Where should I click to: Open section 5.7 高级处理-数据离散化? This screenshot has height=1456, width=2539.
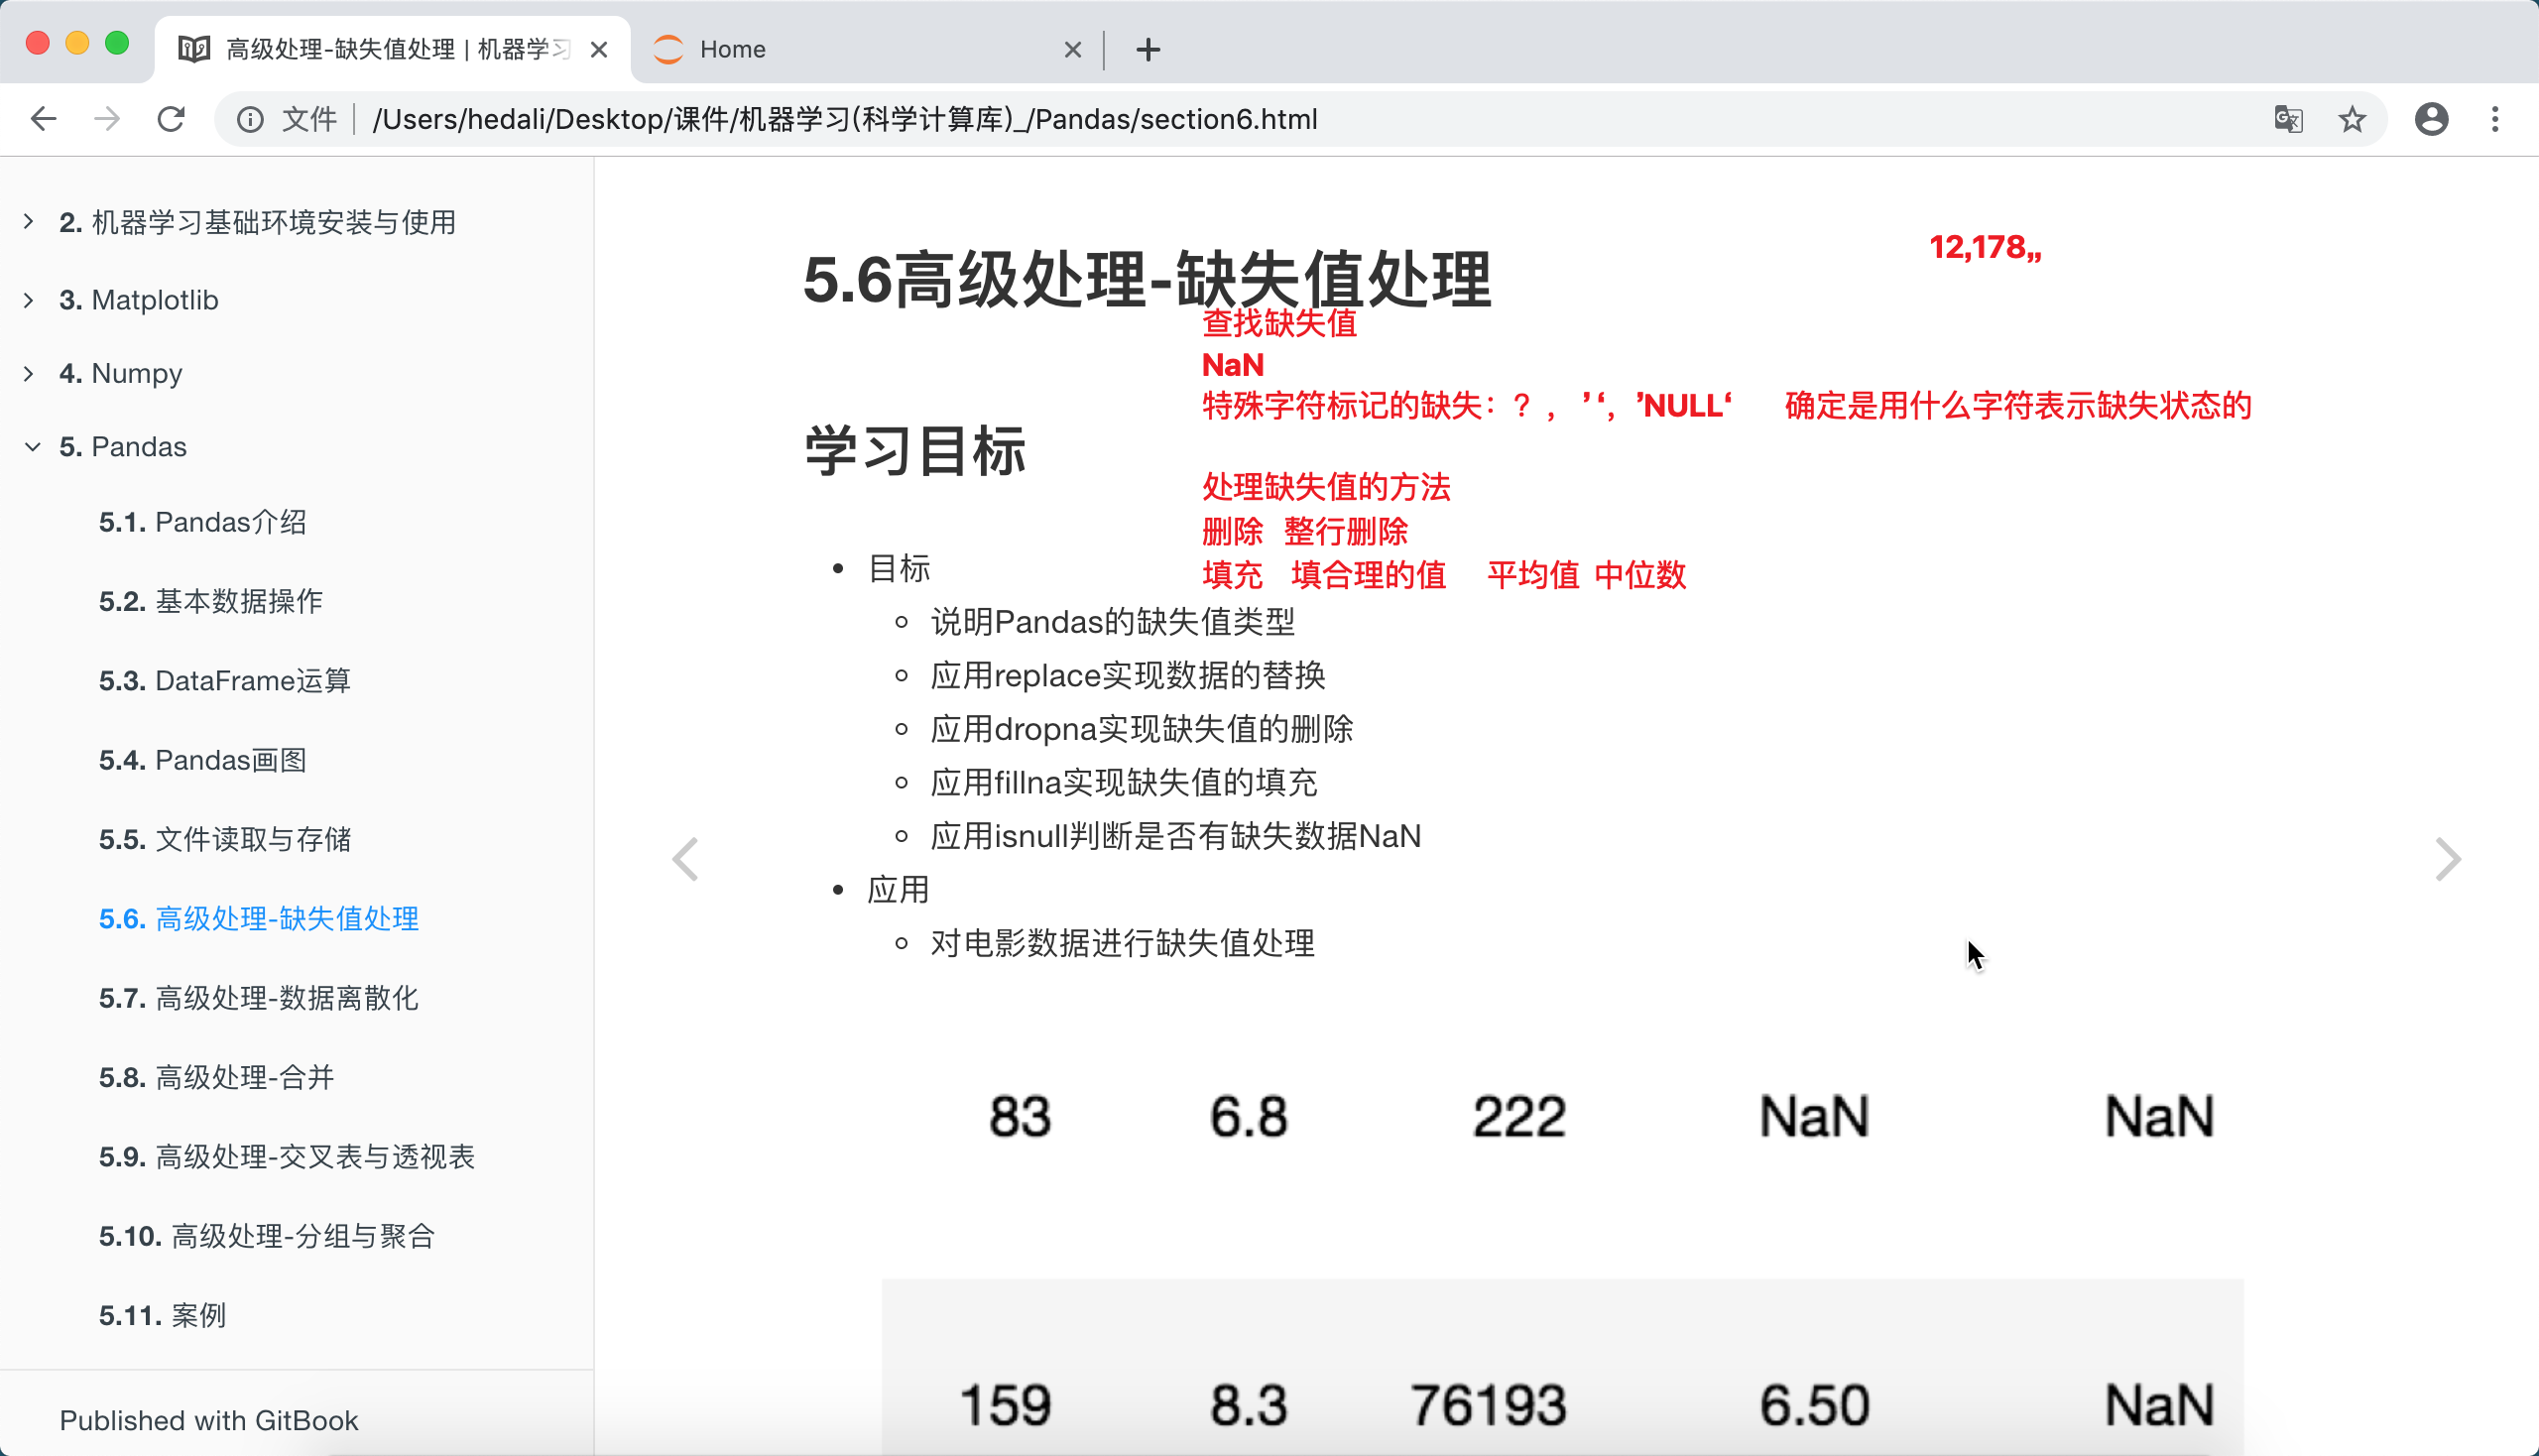pyautogui.click(x=258, y=997)
